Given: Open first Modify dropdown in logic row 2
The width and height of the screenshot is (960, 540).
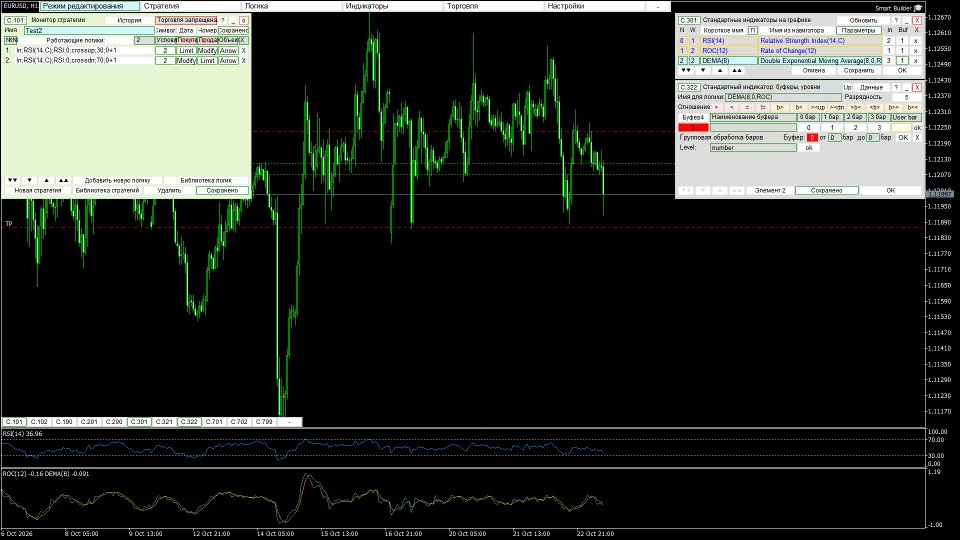Looking at the screenshot, I should coord(186,61).
